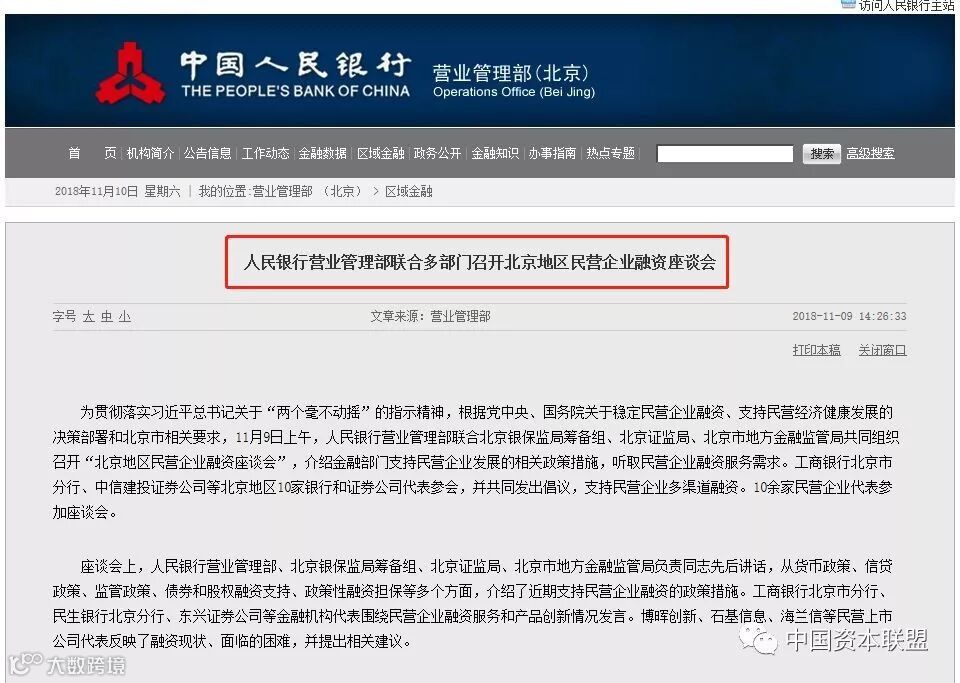Open the 高级搜索 advanced search link

pyautogui.click(x=870, y=153)
